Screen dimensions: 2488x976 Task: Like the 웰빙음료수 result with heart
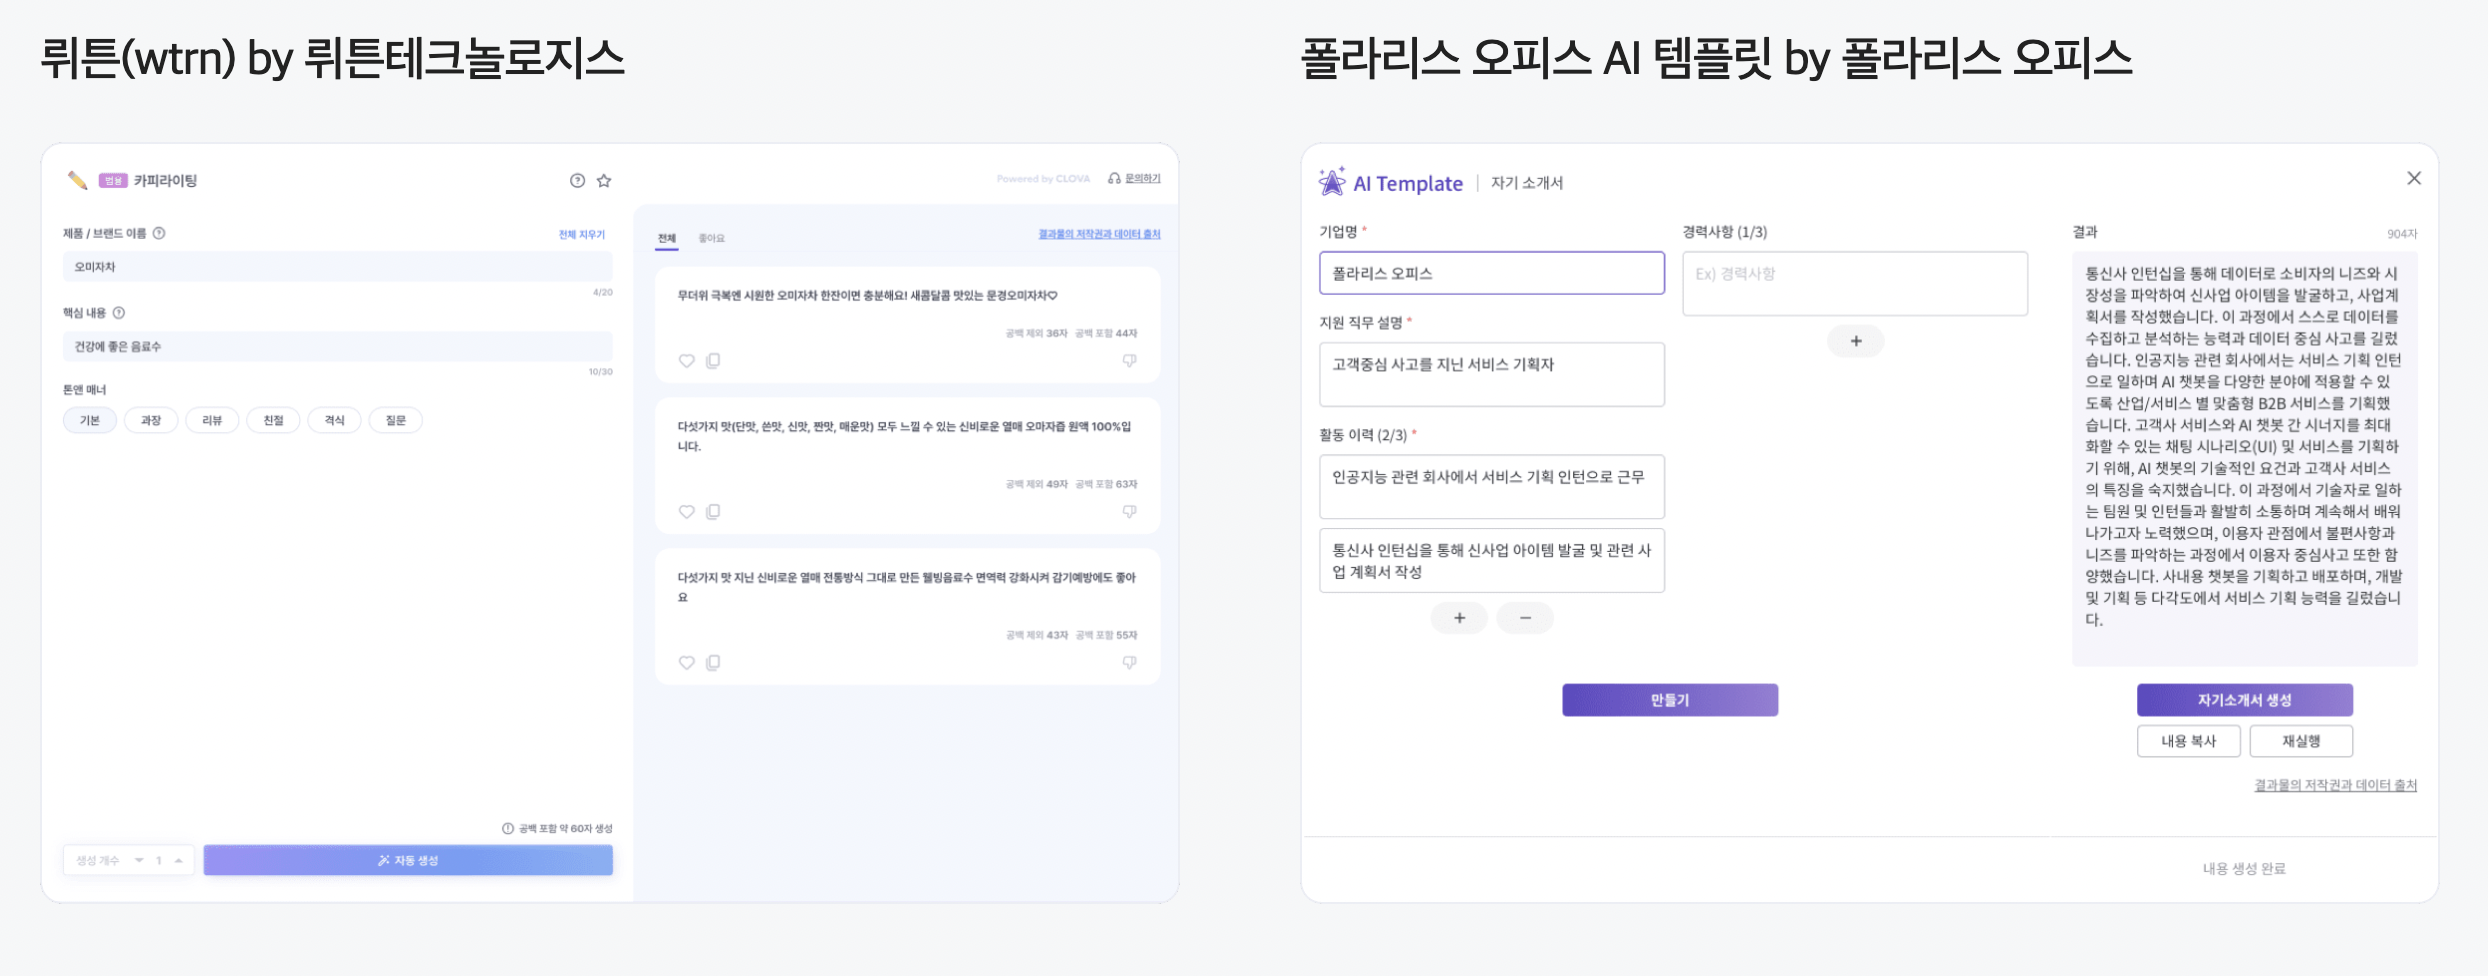tap(686, 663)
